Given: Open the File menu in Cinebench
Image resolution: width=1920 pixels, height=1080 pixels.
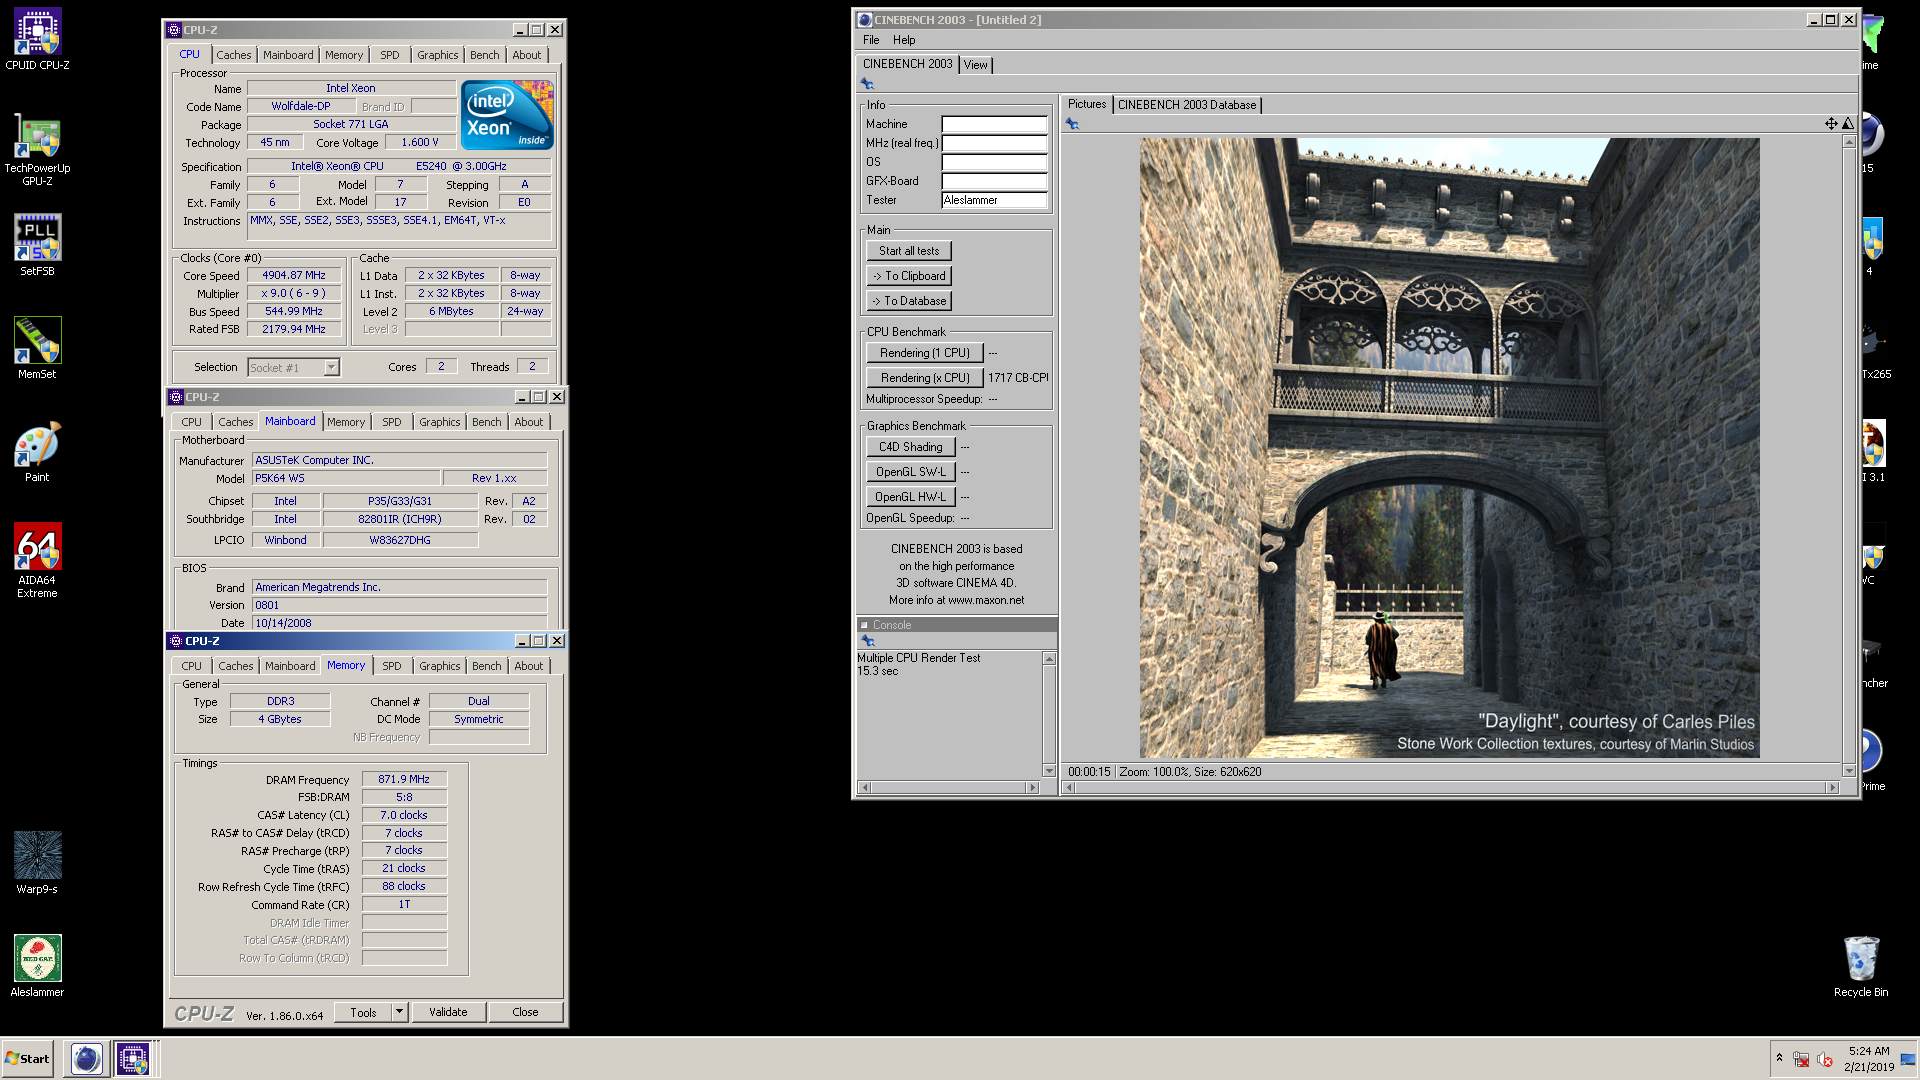Looking at the screenshot, I should coord(871,40).
